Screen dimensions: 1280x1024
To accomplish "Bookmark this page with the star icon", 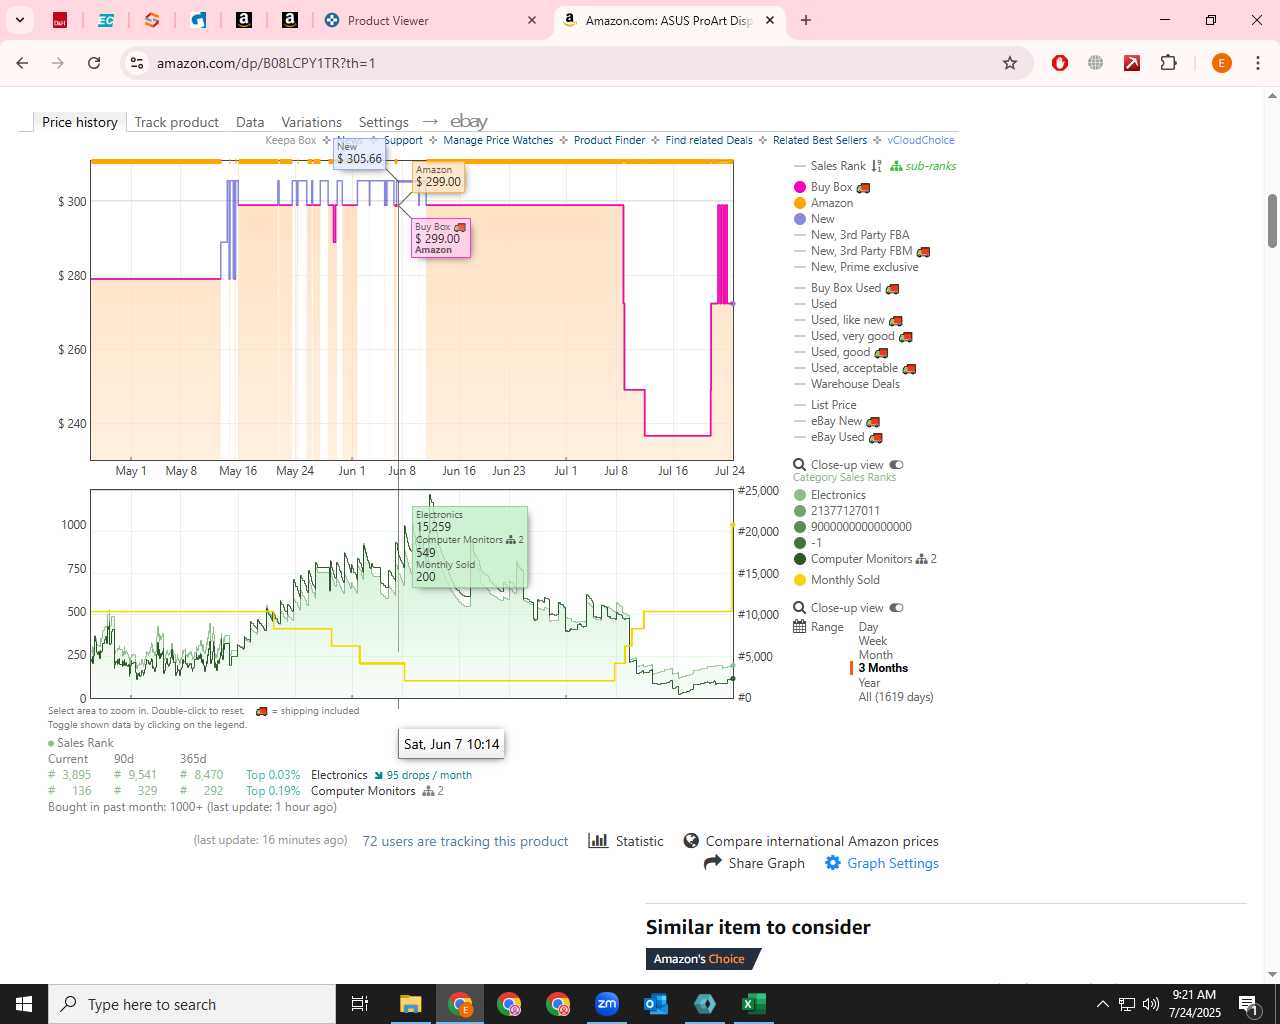I will point(1010,63).
